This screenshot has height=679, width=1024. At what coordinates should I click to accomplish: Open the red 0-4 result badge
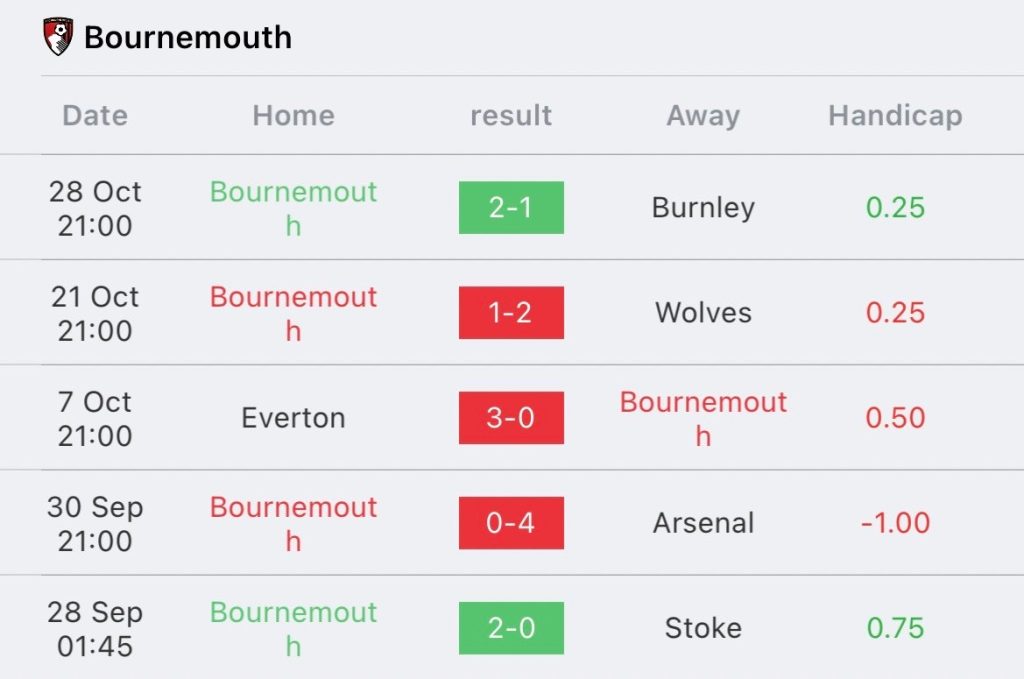511,523
